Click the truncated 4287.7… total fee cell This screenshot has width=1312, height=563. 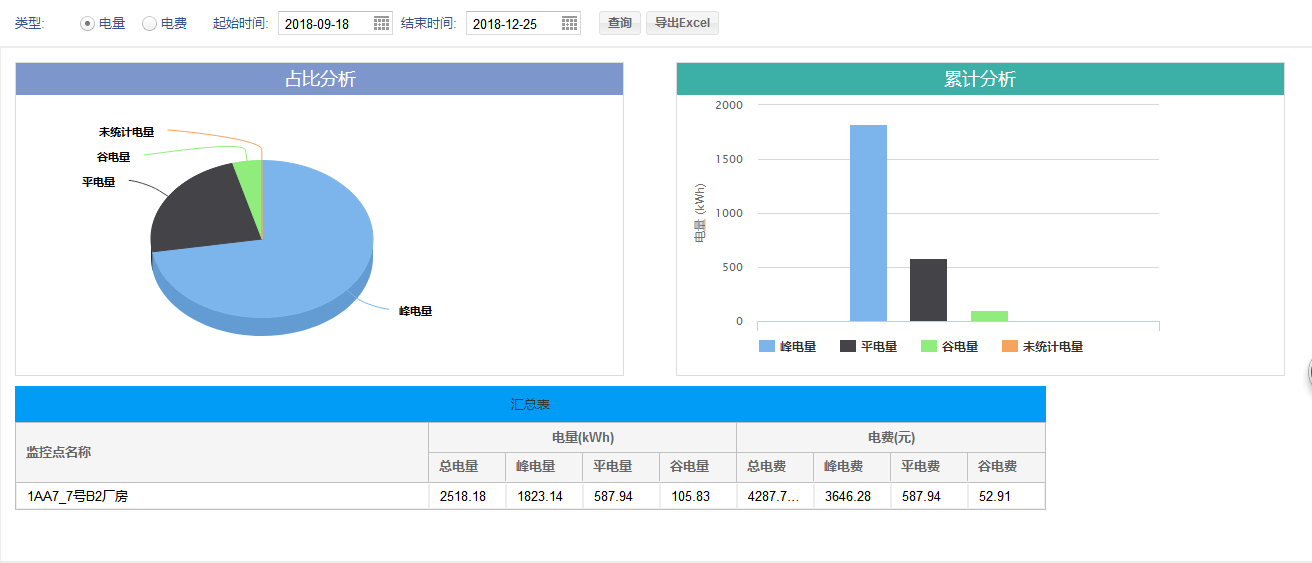775,496
